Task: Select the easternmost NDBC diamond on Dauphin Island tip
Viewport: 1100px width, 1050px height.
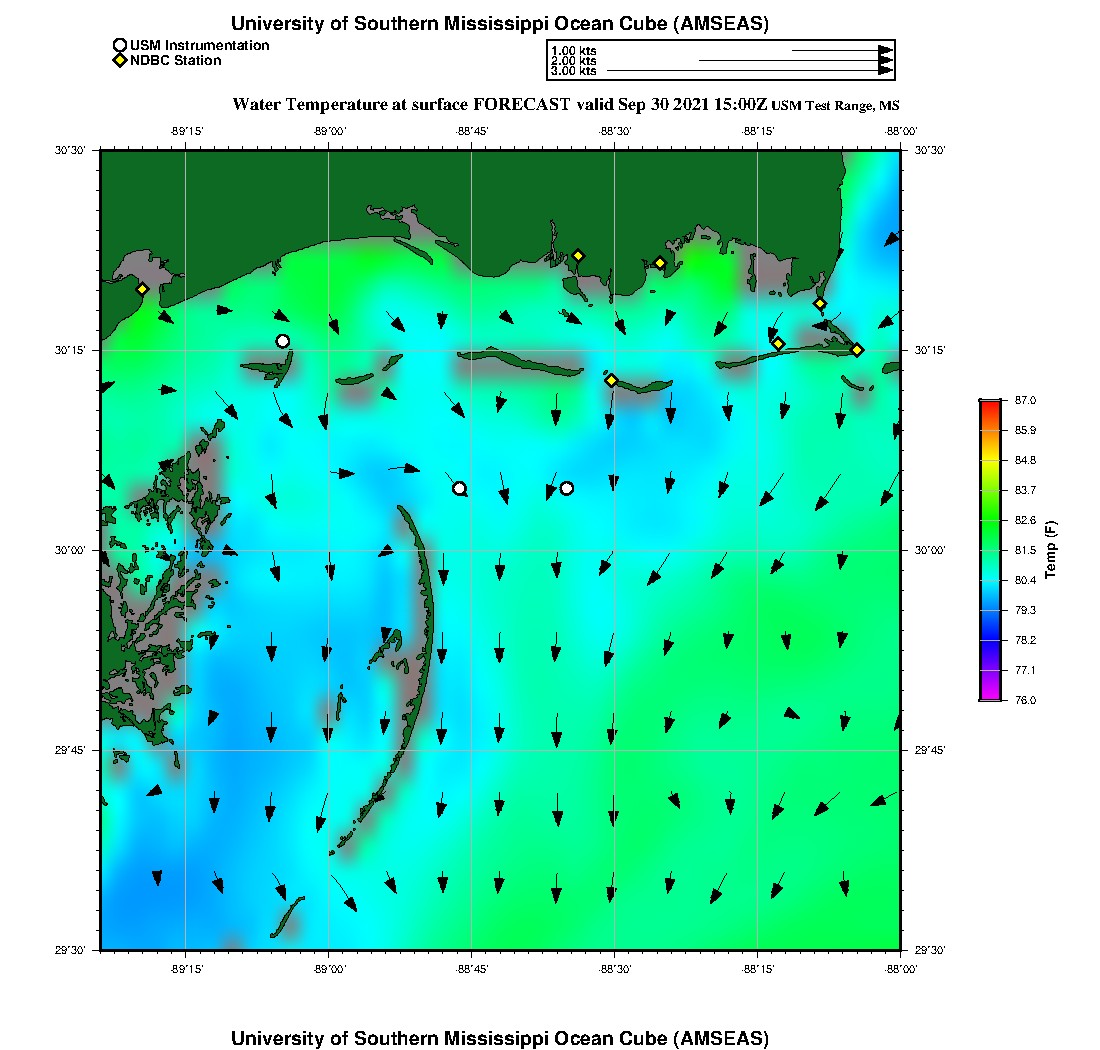Action: pos(857,350)
